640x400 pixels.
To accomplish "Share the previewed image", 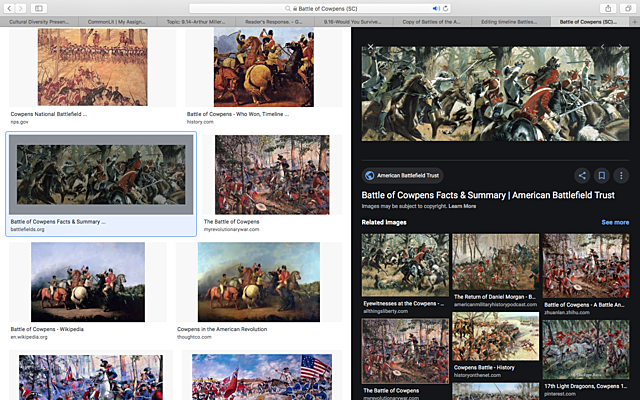I will (582, 176).
